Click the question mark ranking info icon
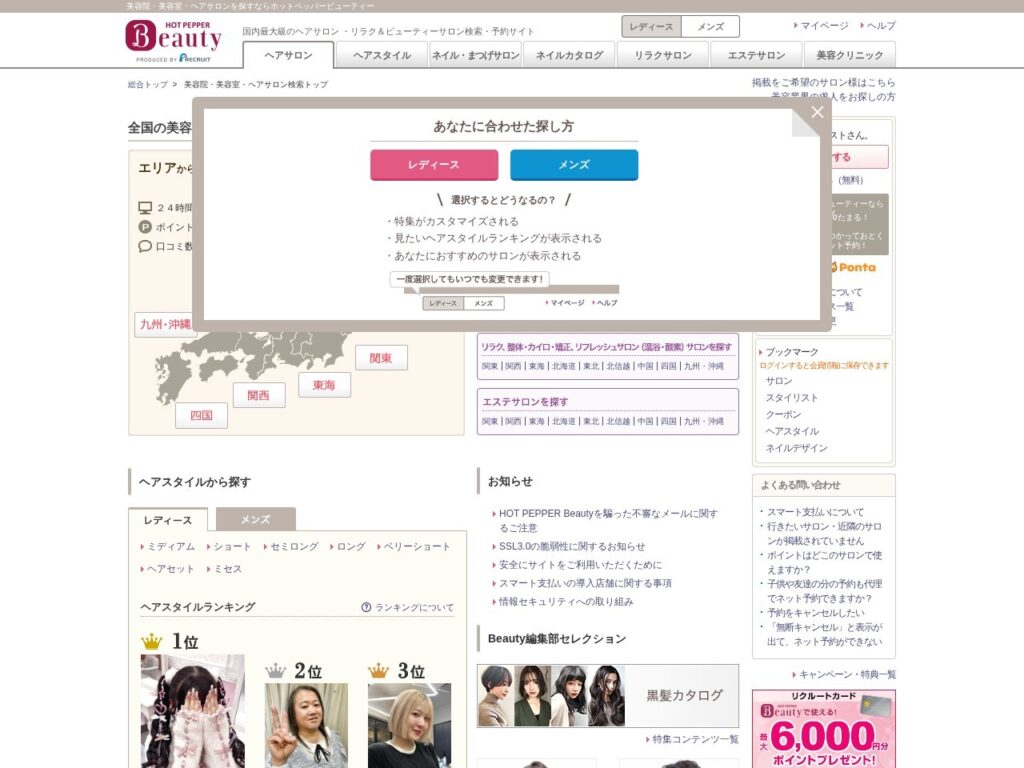Image resolution: width=1024 pixels, height=768 pixels. 366,607
